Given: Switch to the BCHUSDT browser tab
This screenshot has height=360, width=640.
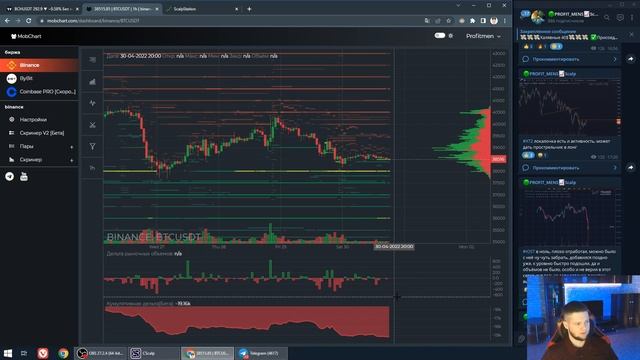Looking at the screenshot, I should pyautogui.click(x=41, y=9).
